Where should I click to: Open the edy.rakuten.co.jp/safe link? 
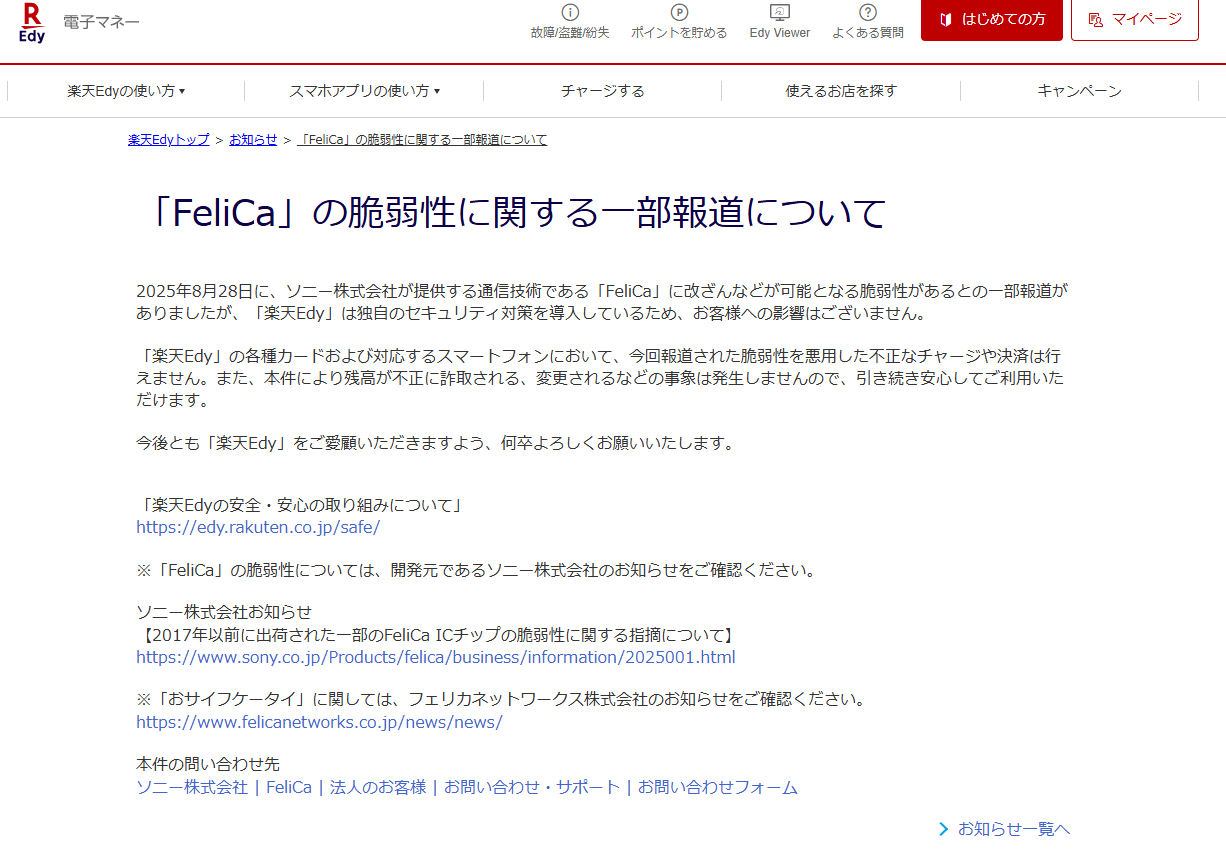click(x=258, y=527)
